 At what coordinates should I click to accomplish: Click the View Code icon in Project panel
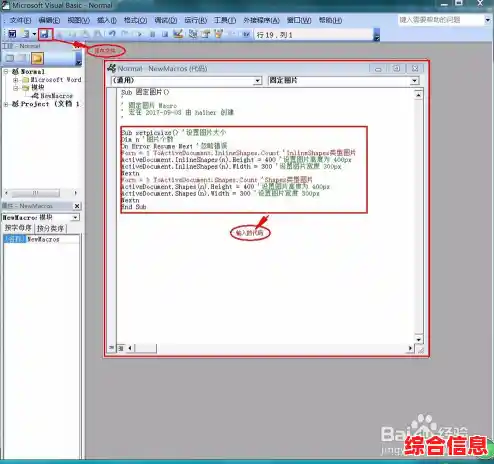point(10,58)
